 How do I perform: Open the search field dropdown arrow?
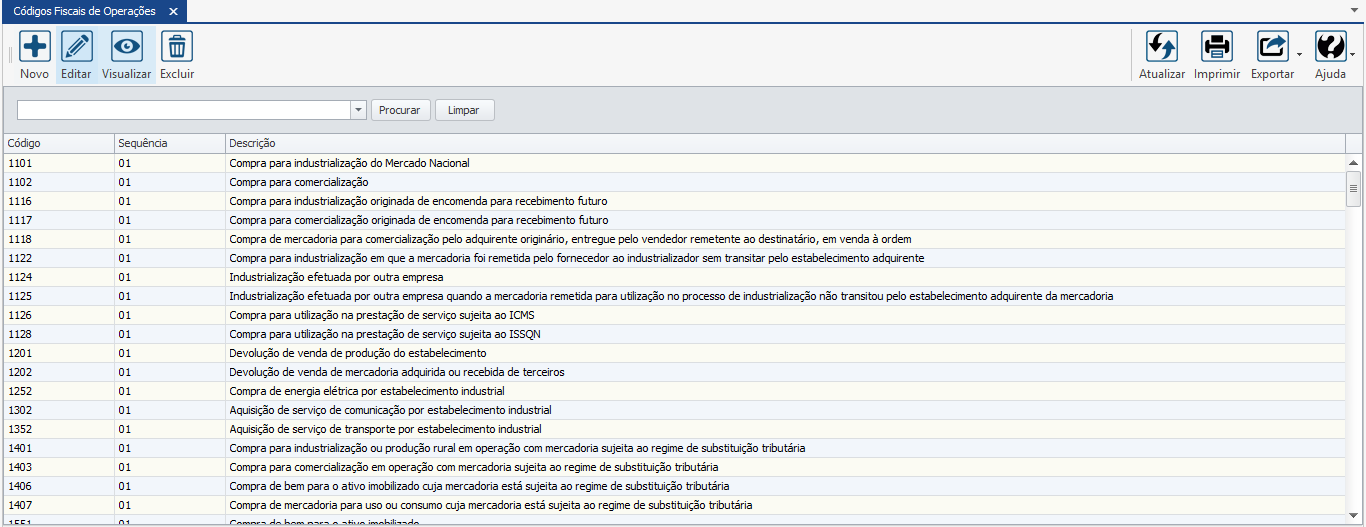(x=359, y=110)
